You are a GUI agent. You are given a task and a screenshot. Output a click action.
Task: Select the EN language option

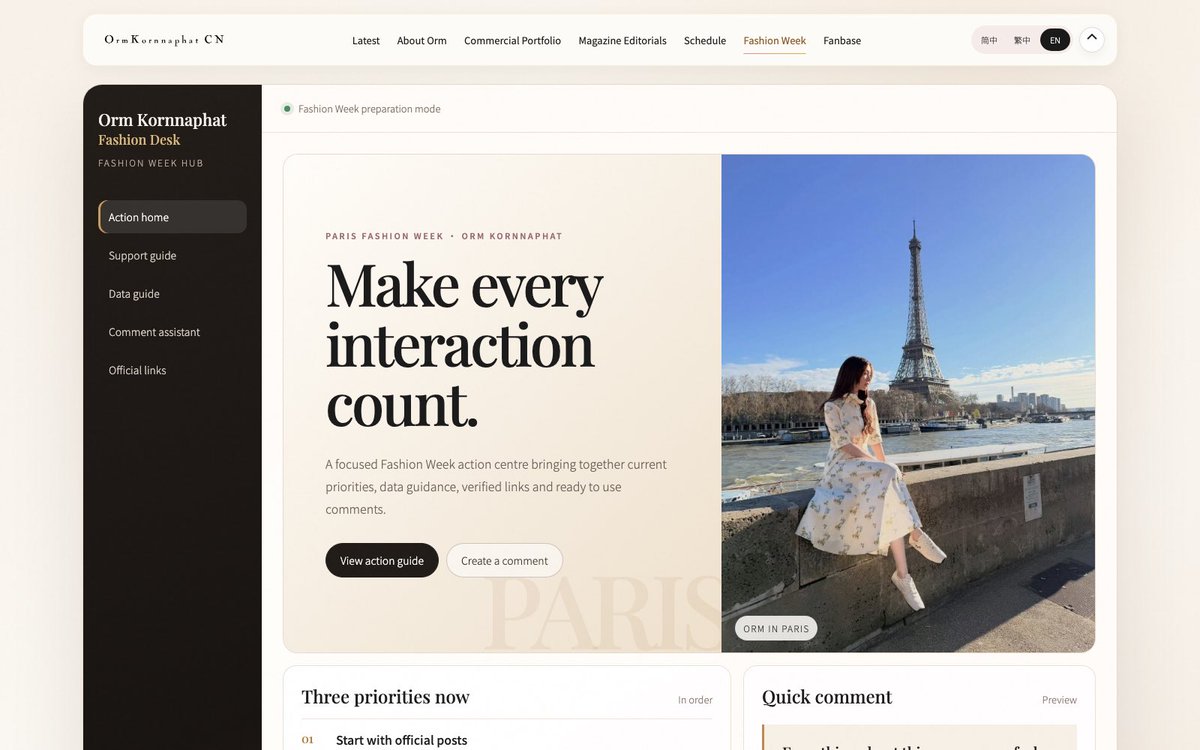click(1055, 40)
